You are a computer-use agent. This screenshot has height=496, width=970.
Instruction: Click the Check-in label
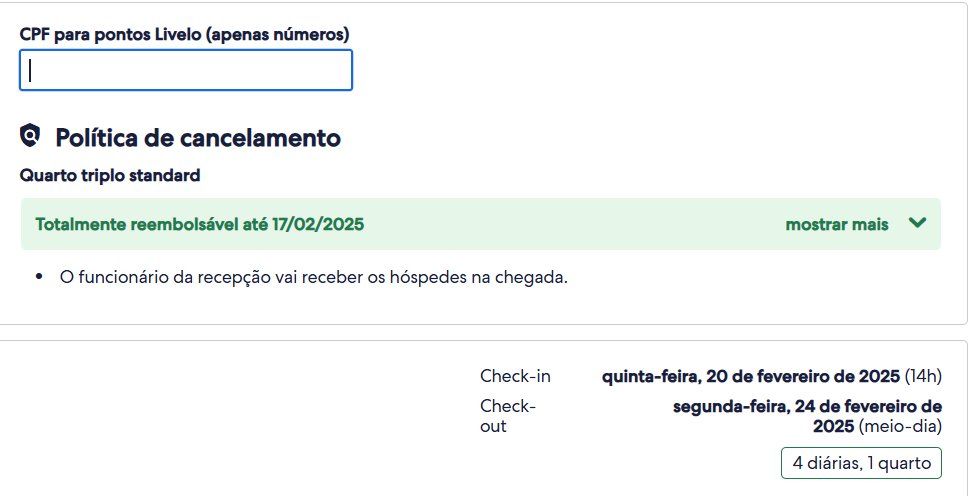(515, 376)
